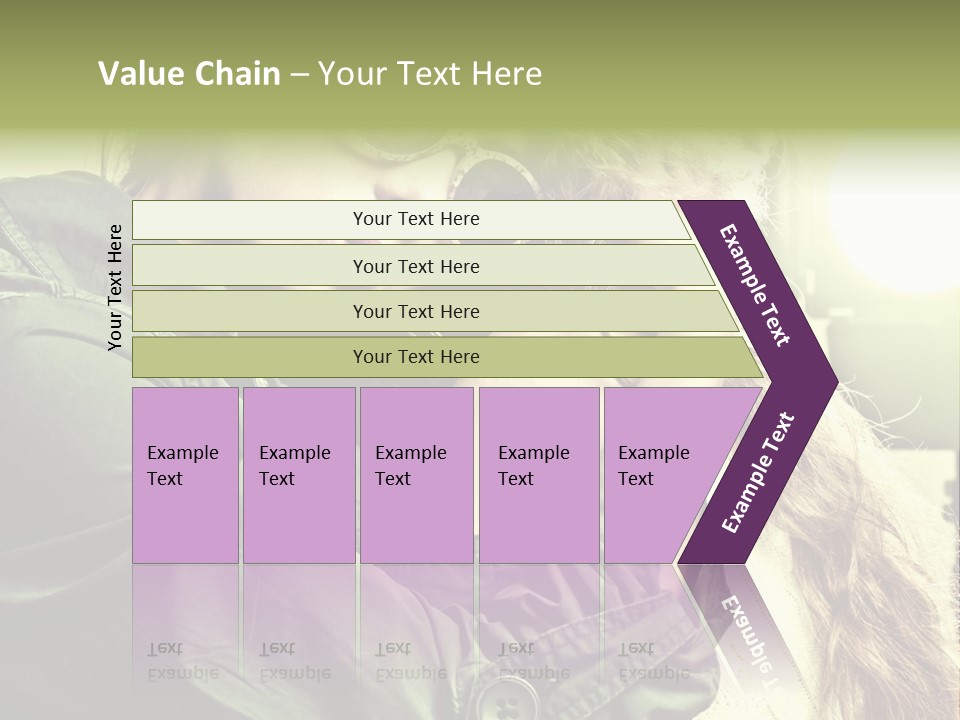Select the fourth pink Example Text box
The height and width of the screenshot is (720, 960).
[538, 475]
